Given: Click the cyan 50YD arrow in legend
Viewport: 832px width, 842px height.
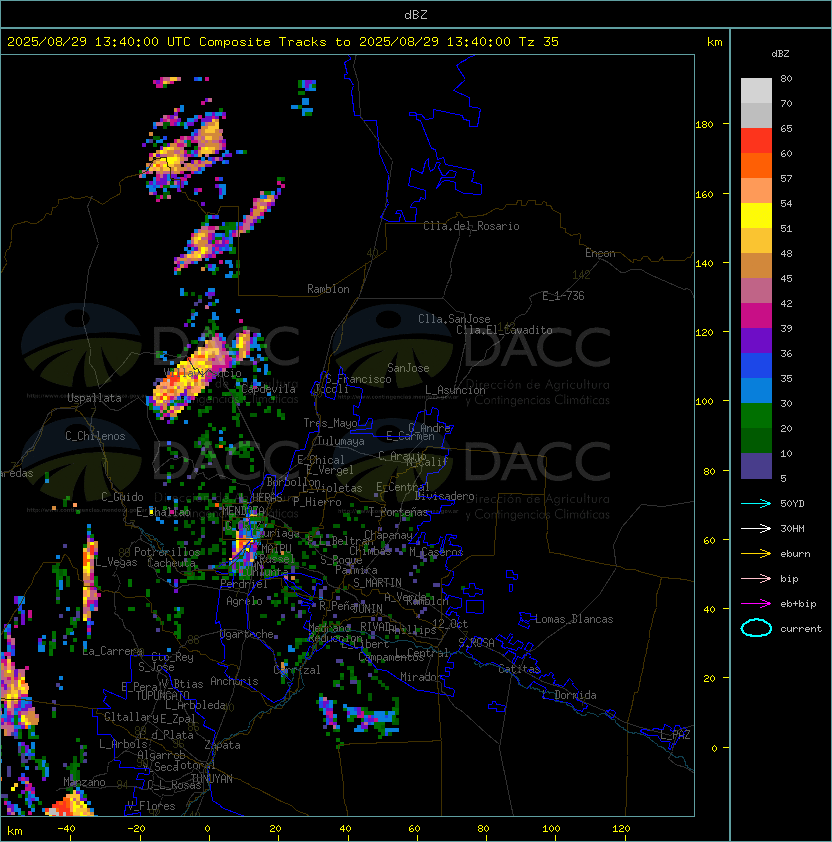Looking at the screenshot, I should point(756,503).
